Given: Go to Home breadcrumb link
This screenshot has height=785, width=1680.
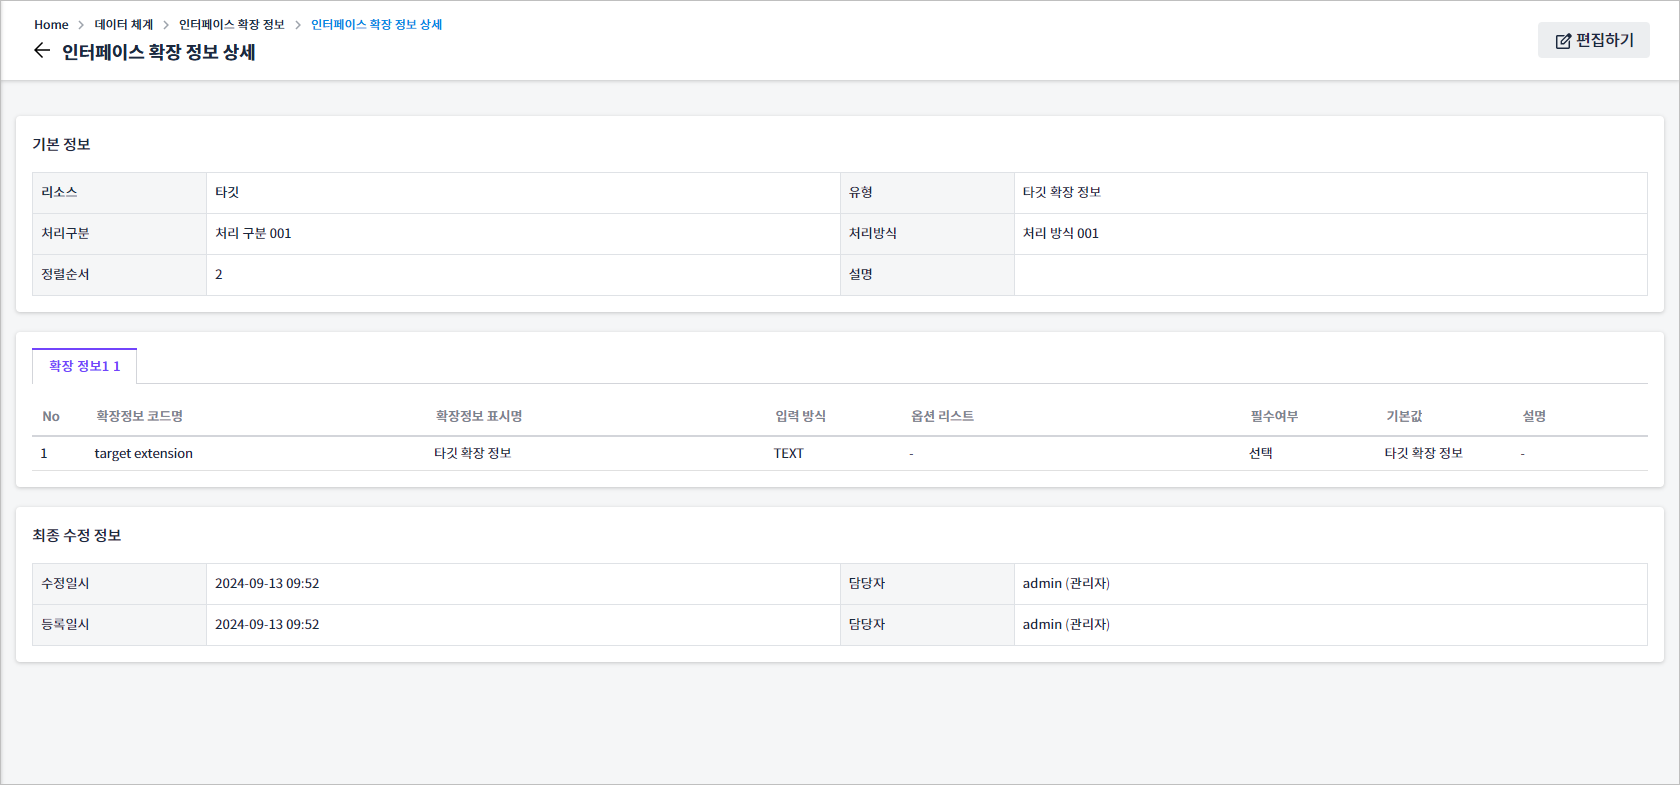Looking at the screenshot, I should click(x=51, y=25).
